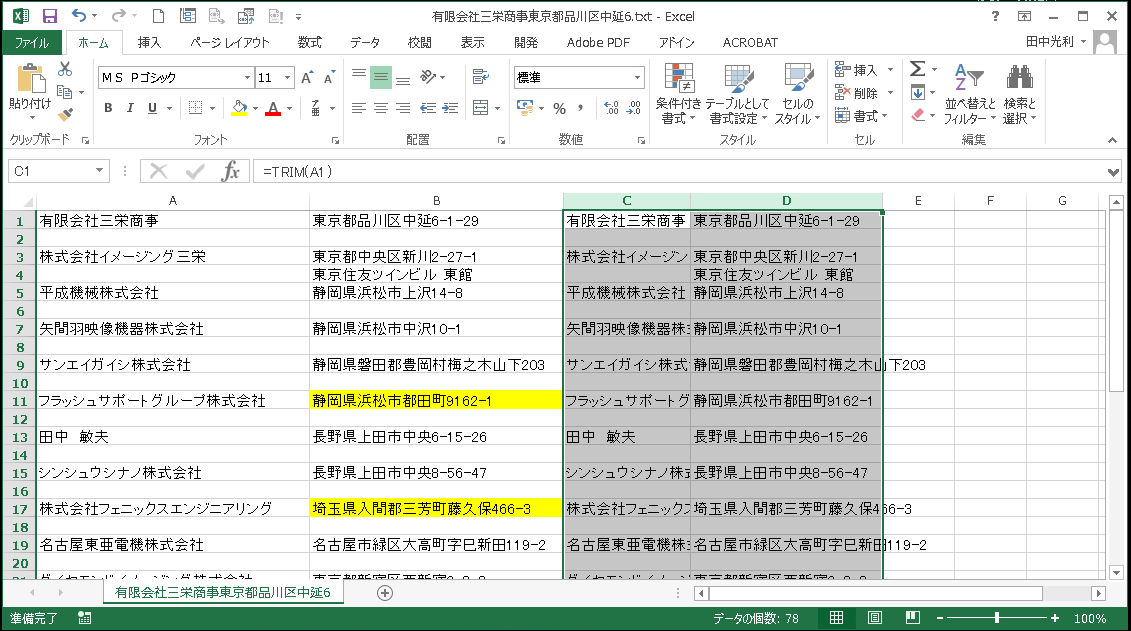Switch to the 数式 (Formulas) tab
This screenshot has height=631, width=1131.
click(x=309, y=43)
